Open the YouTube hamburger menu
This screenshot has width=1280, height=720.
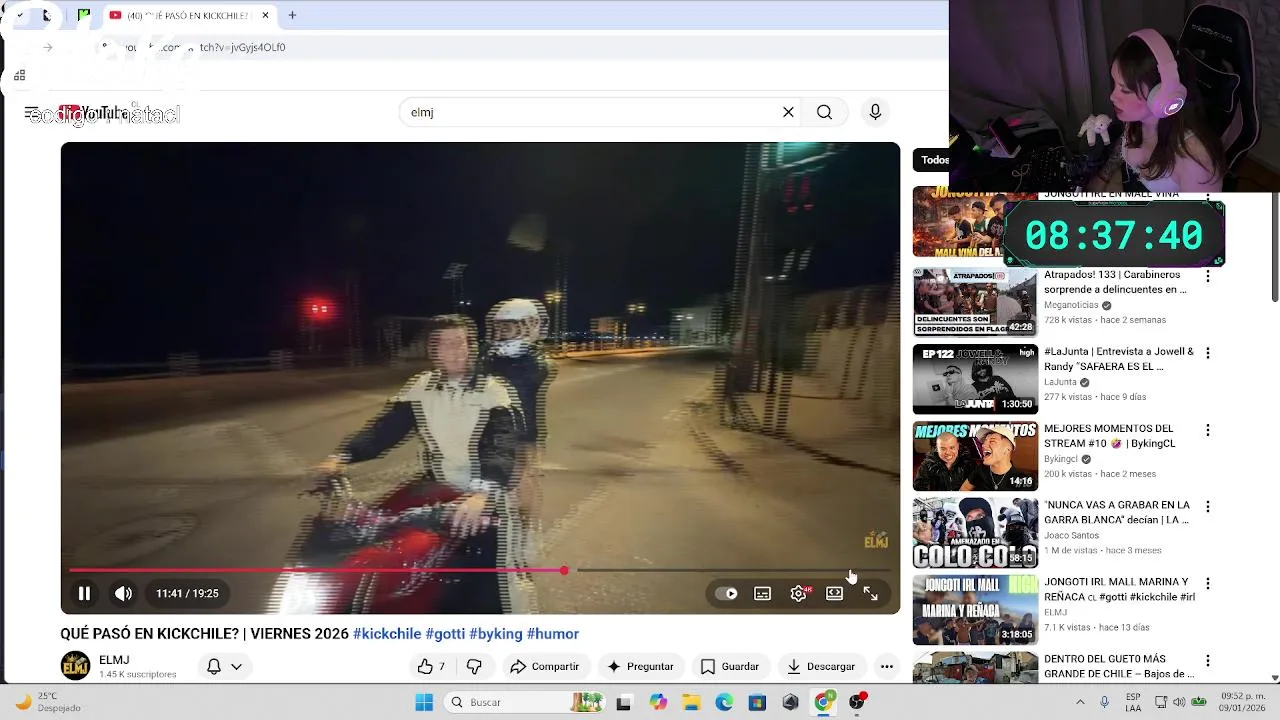pyautogui.click(x=32, y=113)
